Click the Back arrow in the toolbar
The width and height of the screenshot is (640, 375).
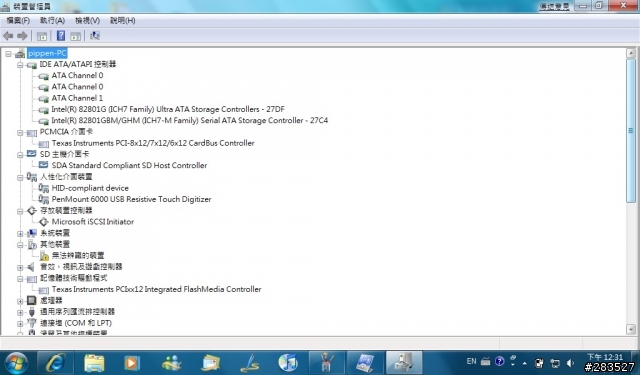click(8, 36)
